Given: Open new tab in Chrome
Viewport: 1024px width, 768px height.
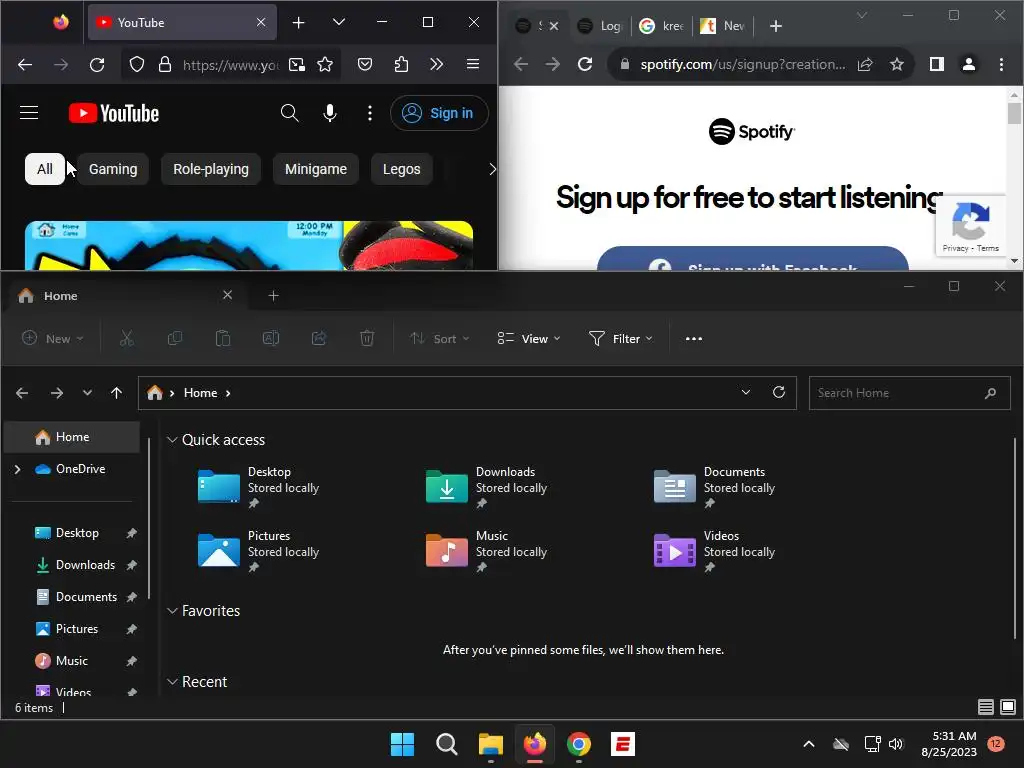Looking at the screenshot, I should 776,25.
